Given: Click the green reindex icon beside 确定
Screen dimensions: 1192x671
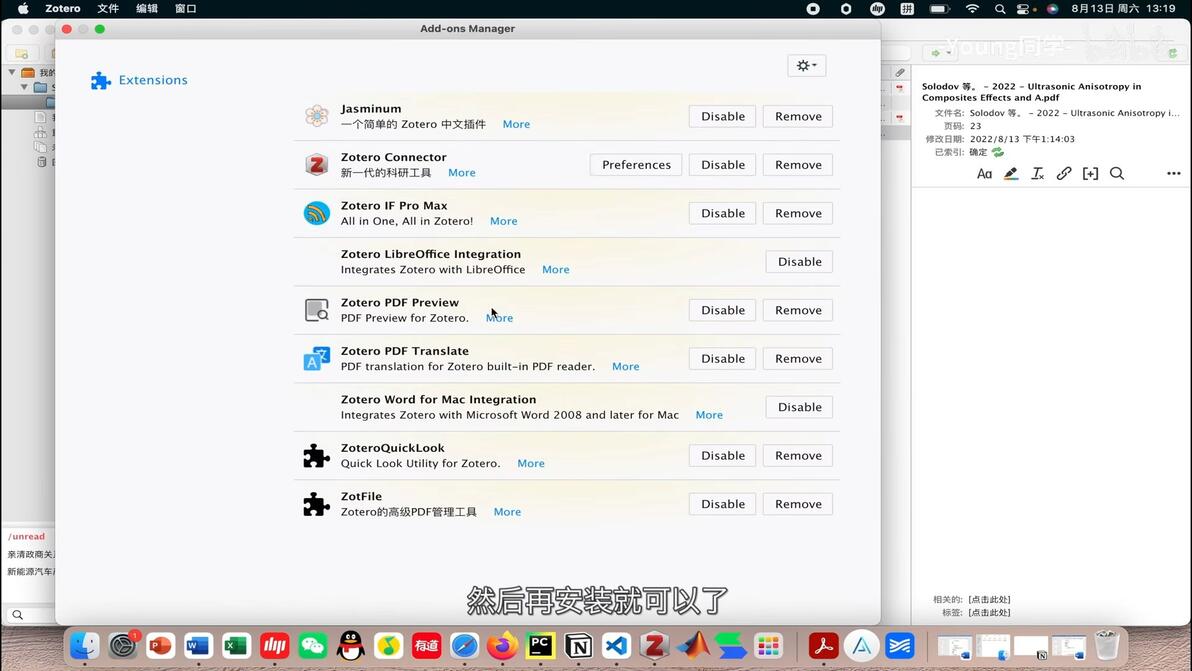Looking at the screenshot, I should pyautogui.click(x=998, y=152).
